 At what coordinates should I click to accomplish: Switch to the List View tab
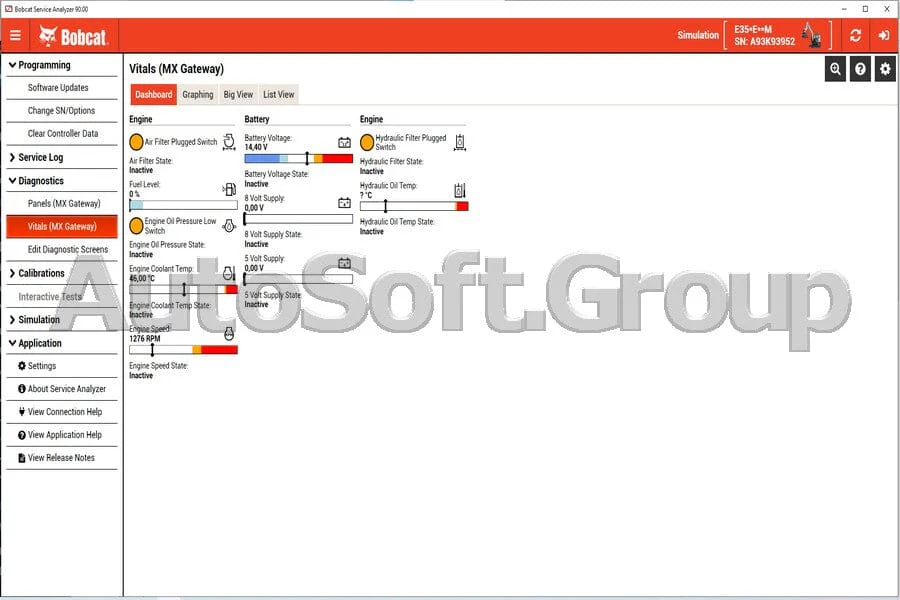coord(278,95)
